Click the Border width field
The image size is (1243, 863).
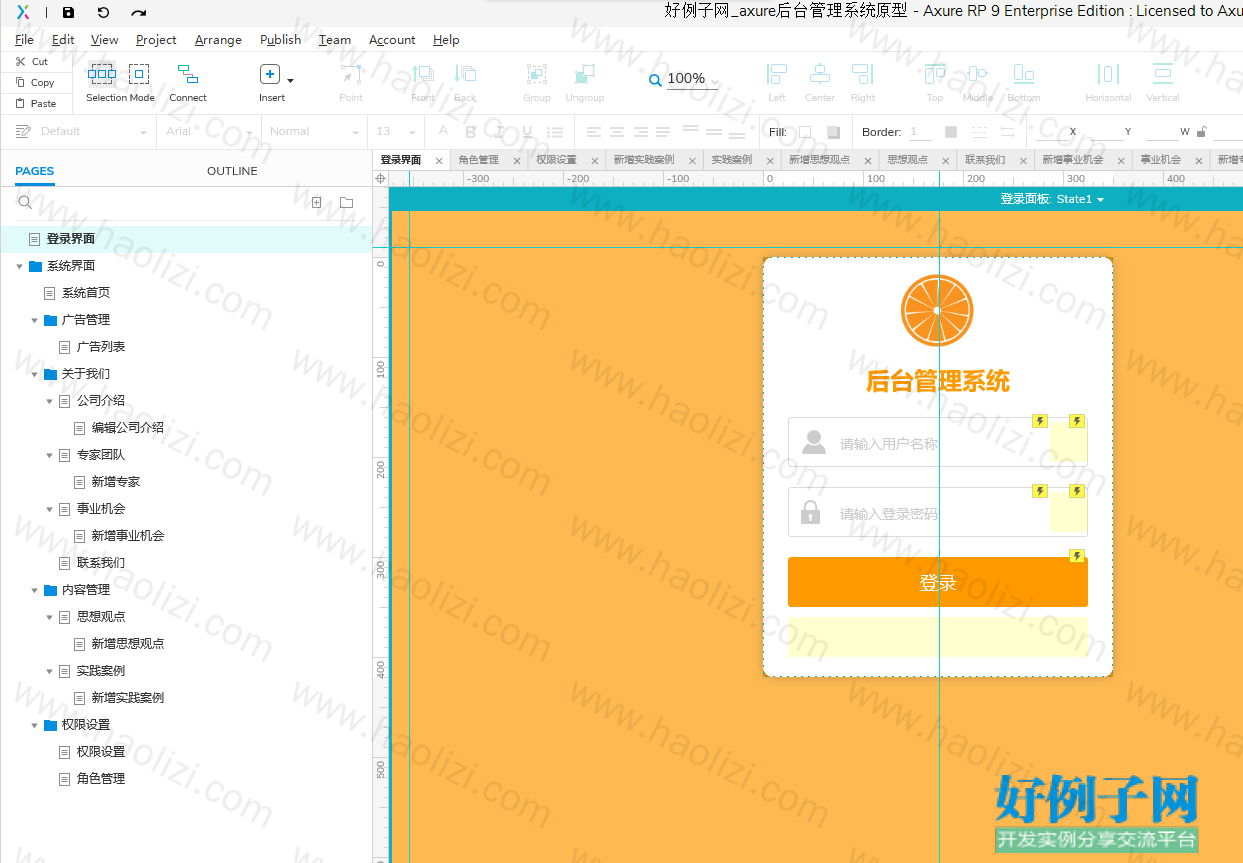pyautogui.click(x=920, y=132)
